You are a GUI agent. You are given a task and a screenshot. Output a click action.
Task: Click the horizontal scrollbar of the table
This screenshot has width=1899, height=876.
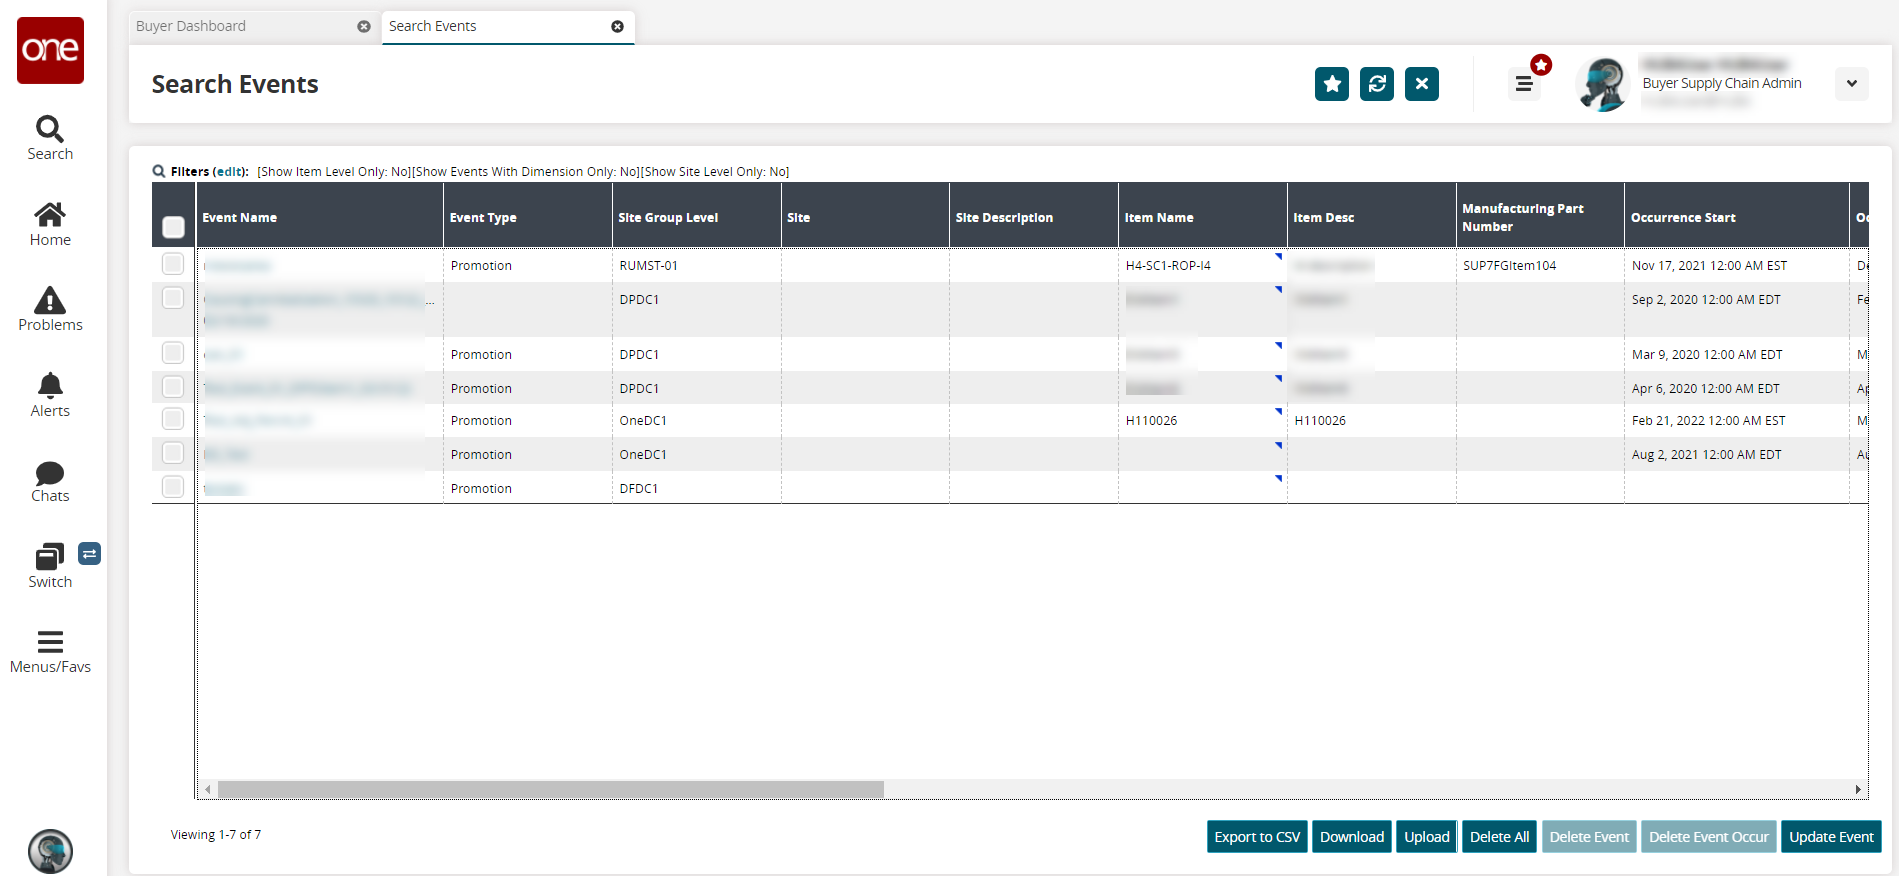(550, 790)
